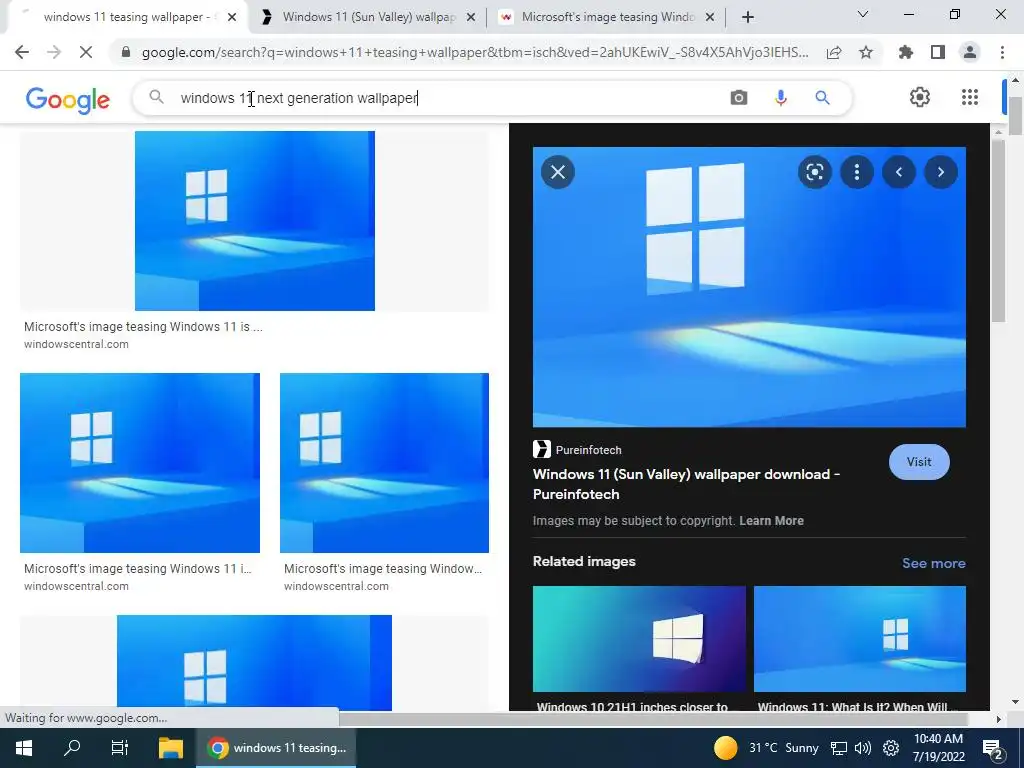This screenshot has height=768, width=1024.
Task: Start voice search with the microphone
Action: (780, 98)
